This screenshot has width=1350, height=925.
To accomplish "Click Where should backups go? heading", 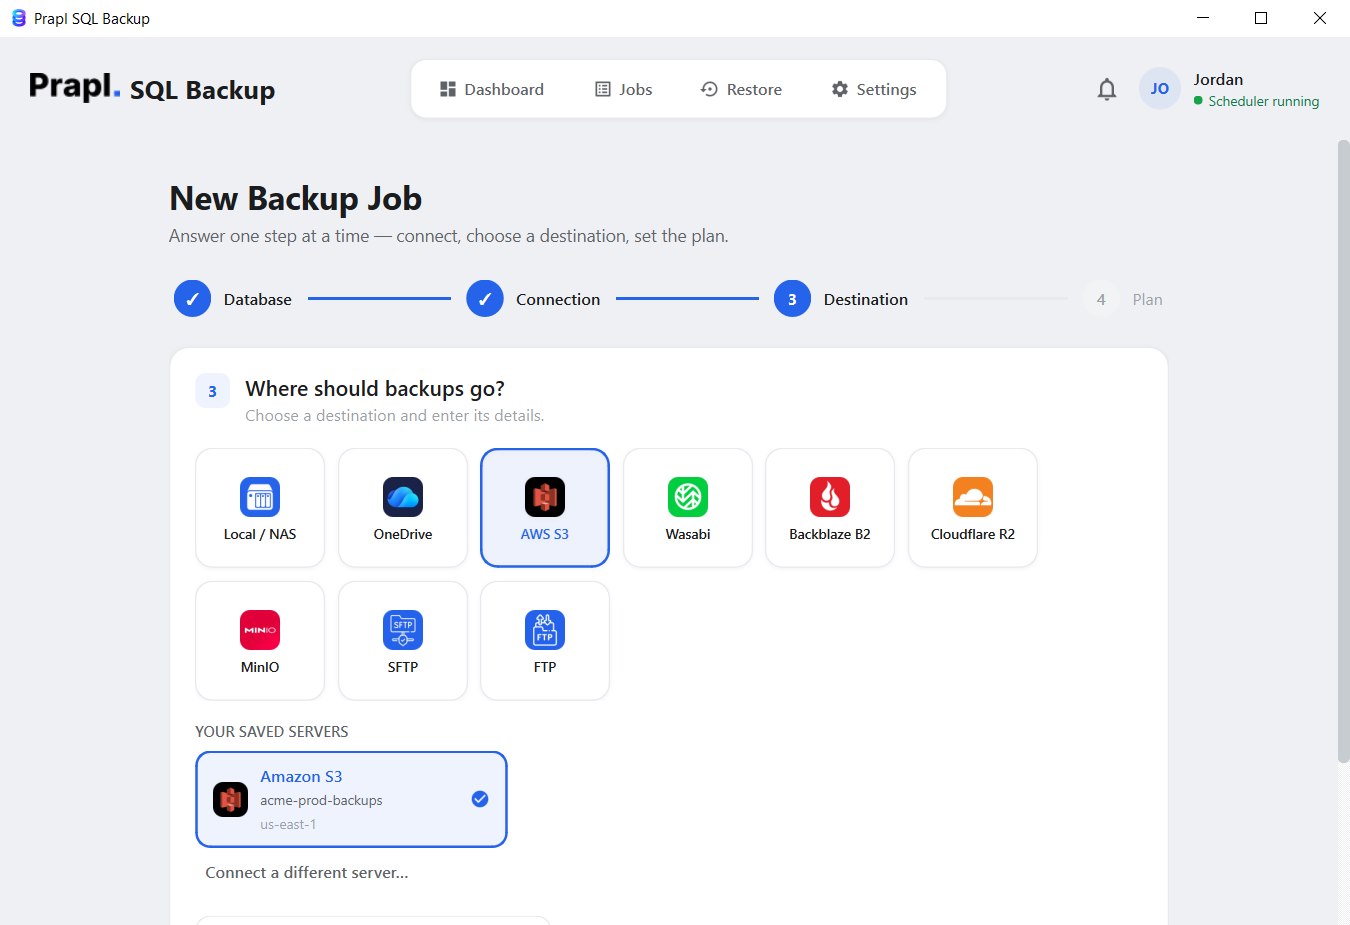I will tap(375, 389).
